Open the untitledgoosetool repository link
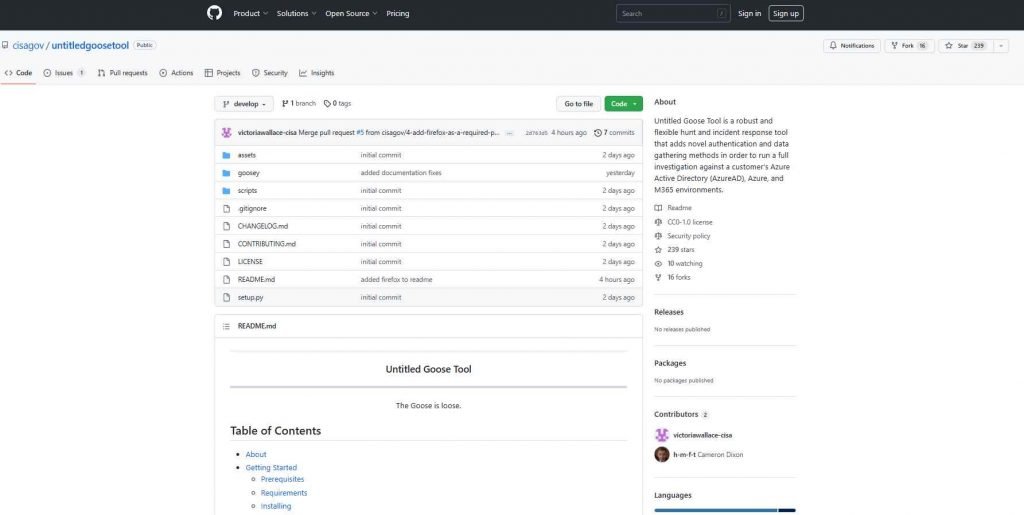This screenshot has width=1024, height=515. click(90, 46)
